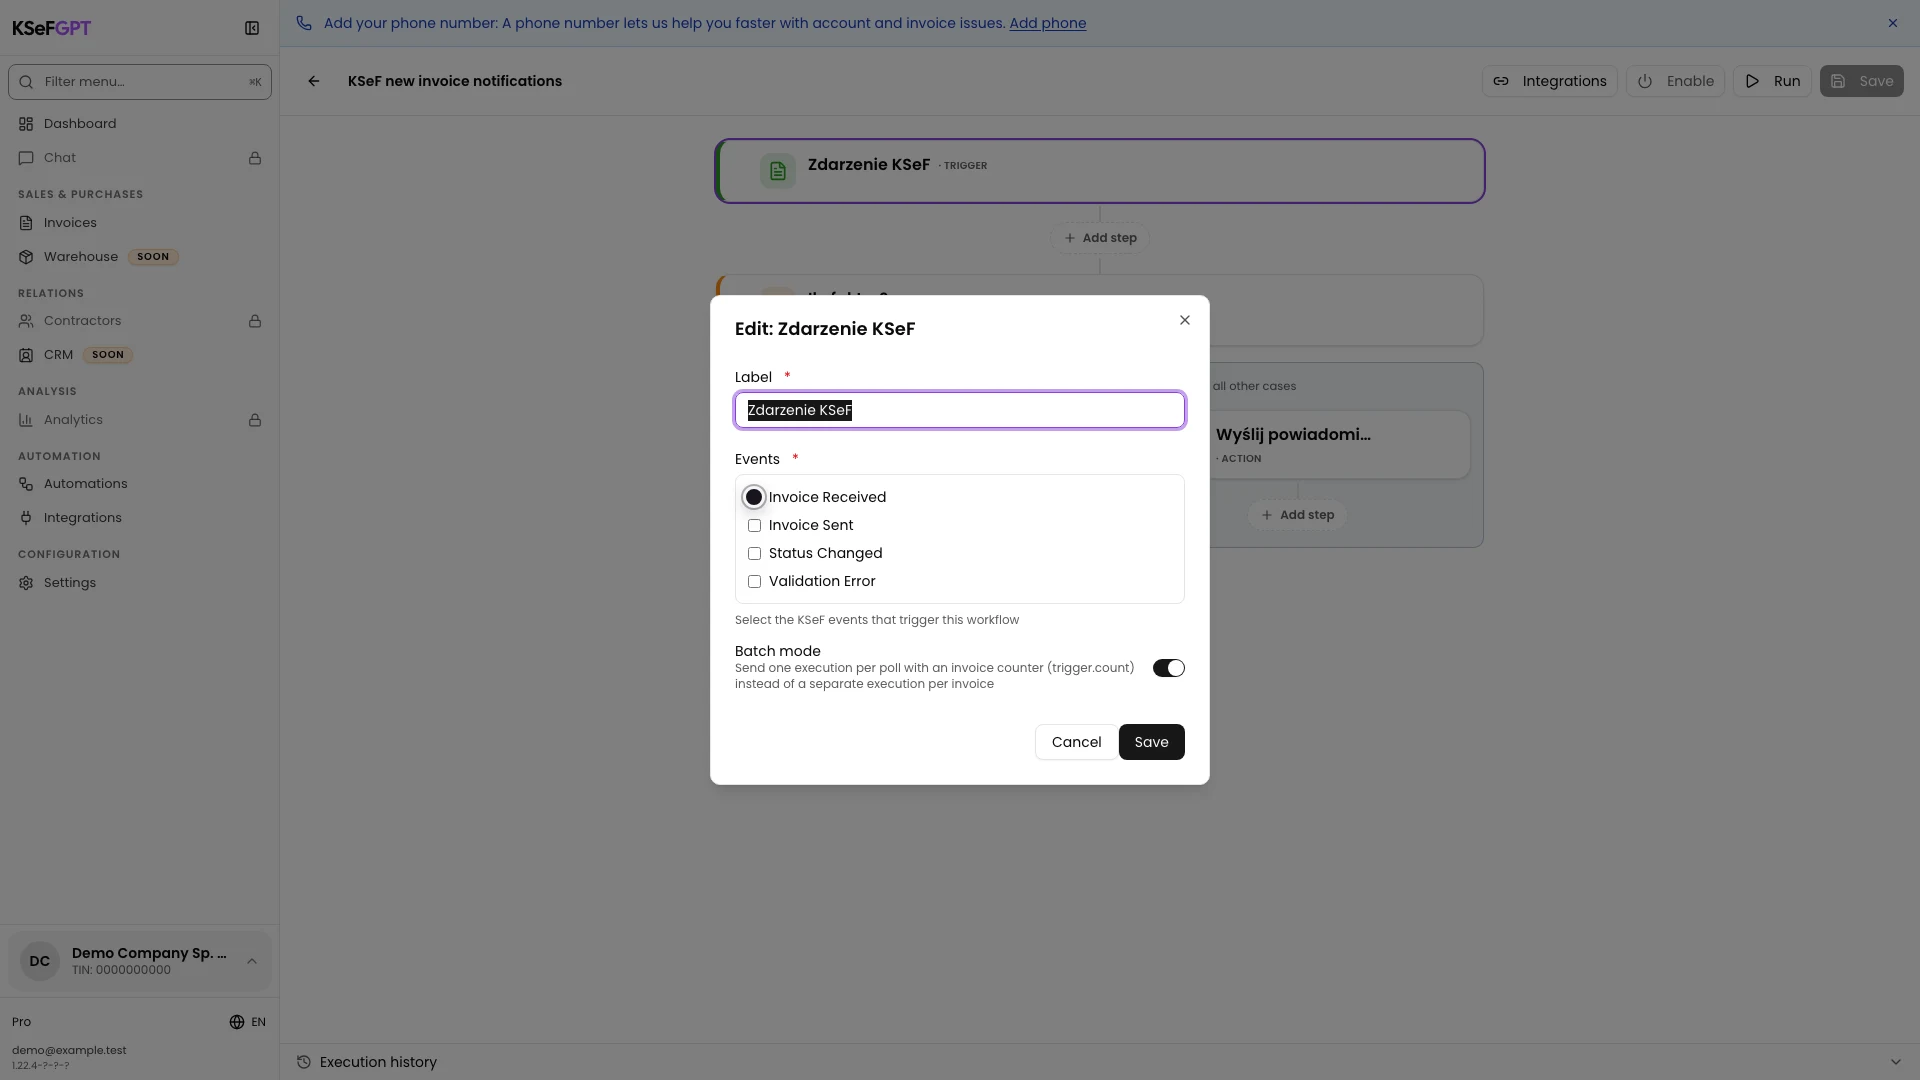
Task: Click the Execution history clock icon
Action: 304,1062
